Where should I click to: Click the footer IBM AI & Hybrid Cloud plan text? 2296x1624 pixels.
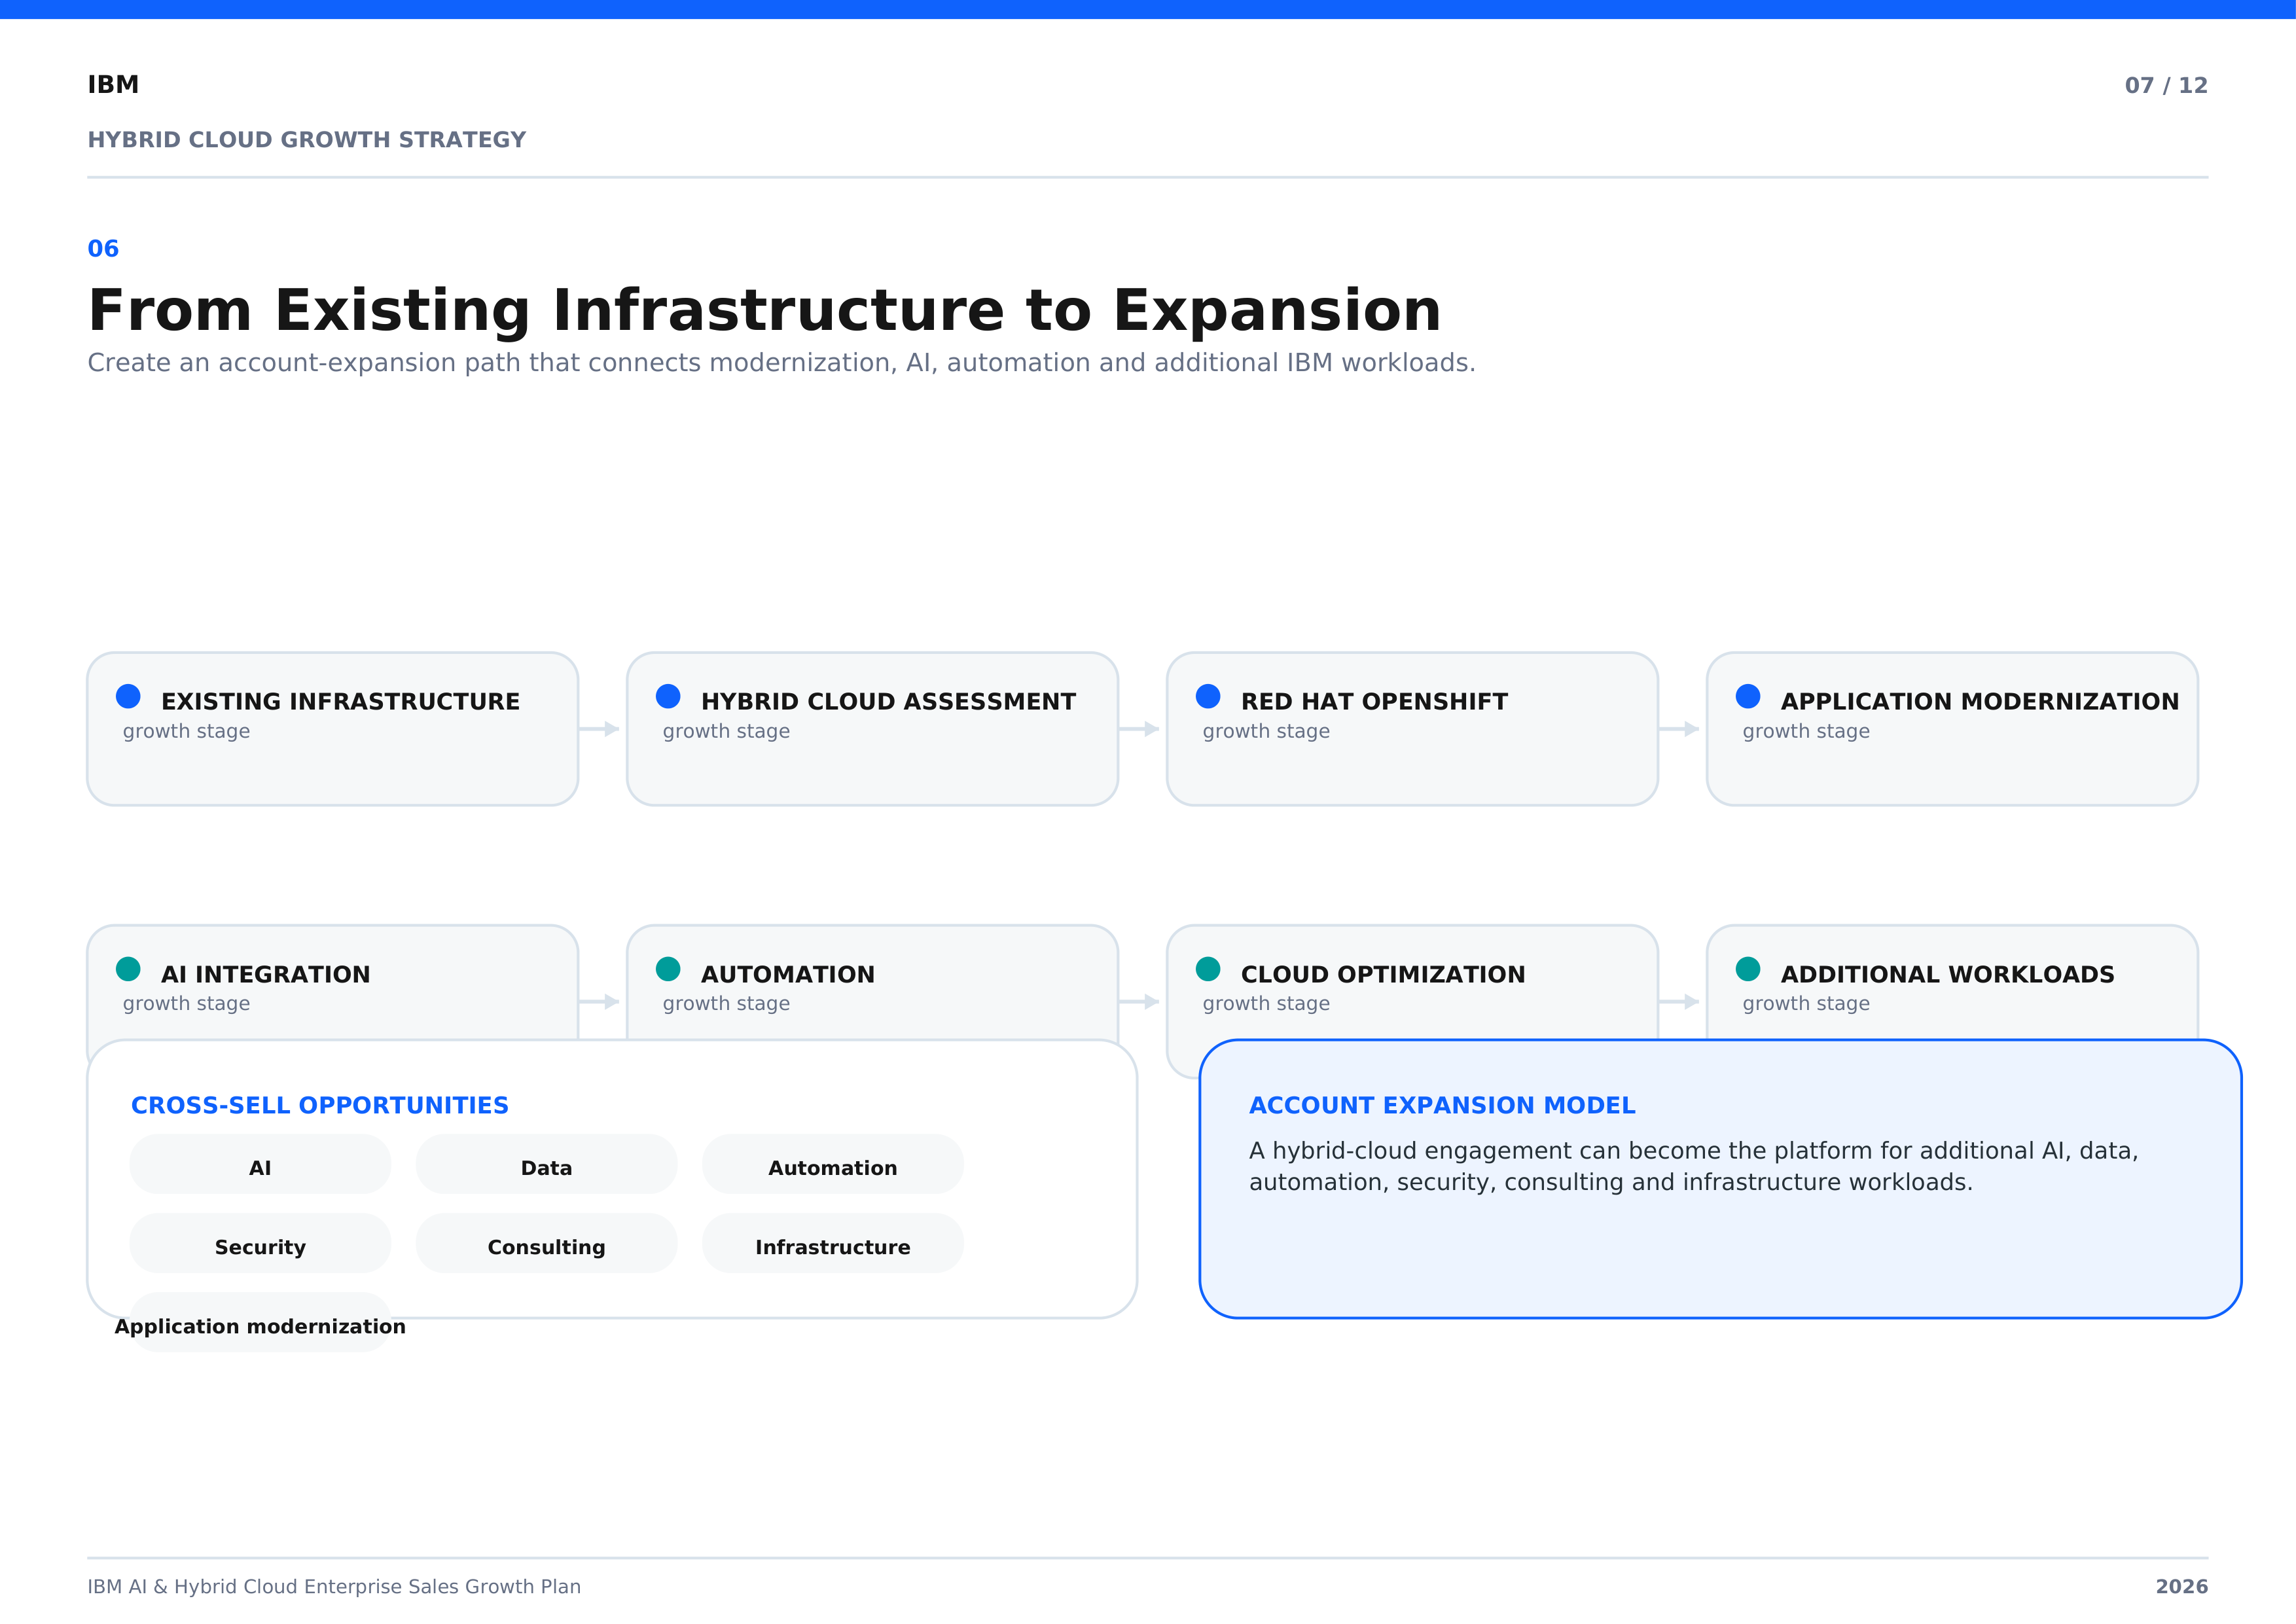click(334, 1587)
